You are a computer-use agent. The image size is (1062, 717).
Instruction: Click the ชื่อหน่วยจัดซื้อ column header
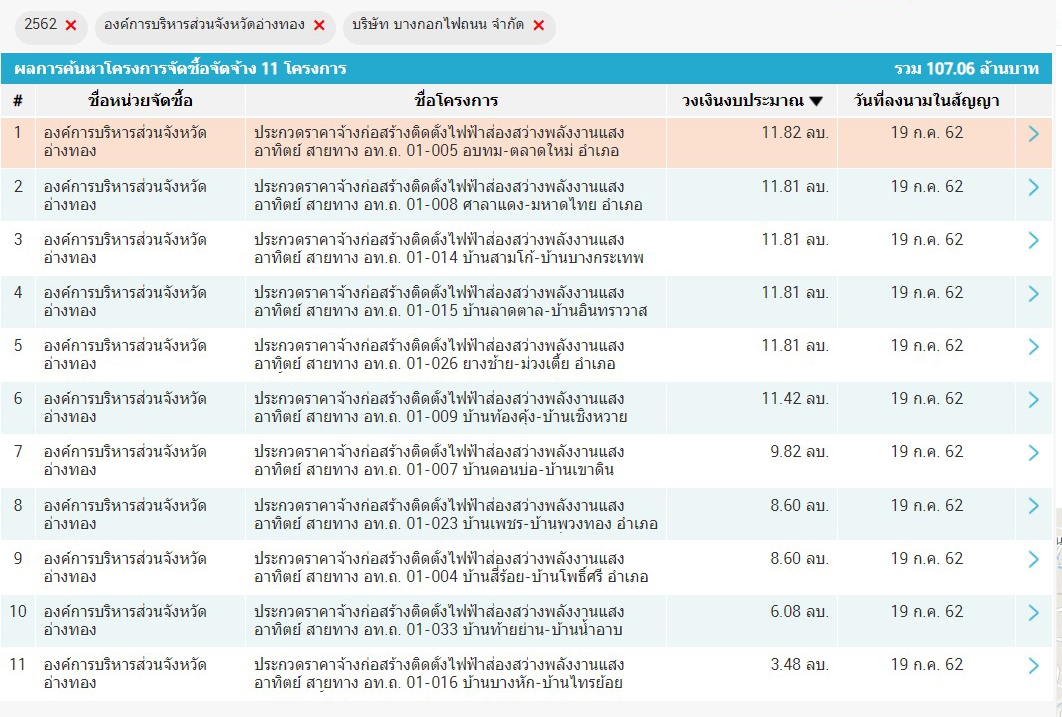(140, 101)
